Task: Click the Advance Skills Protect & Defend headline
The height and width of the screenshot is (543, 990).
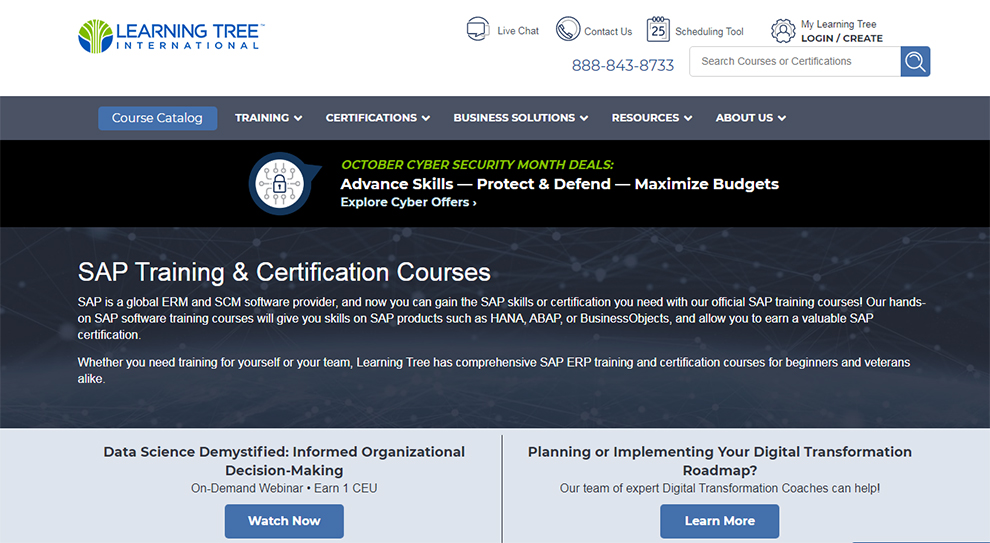Action: [x=559, y=184]
